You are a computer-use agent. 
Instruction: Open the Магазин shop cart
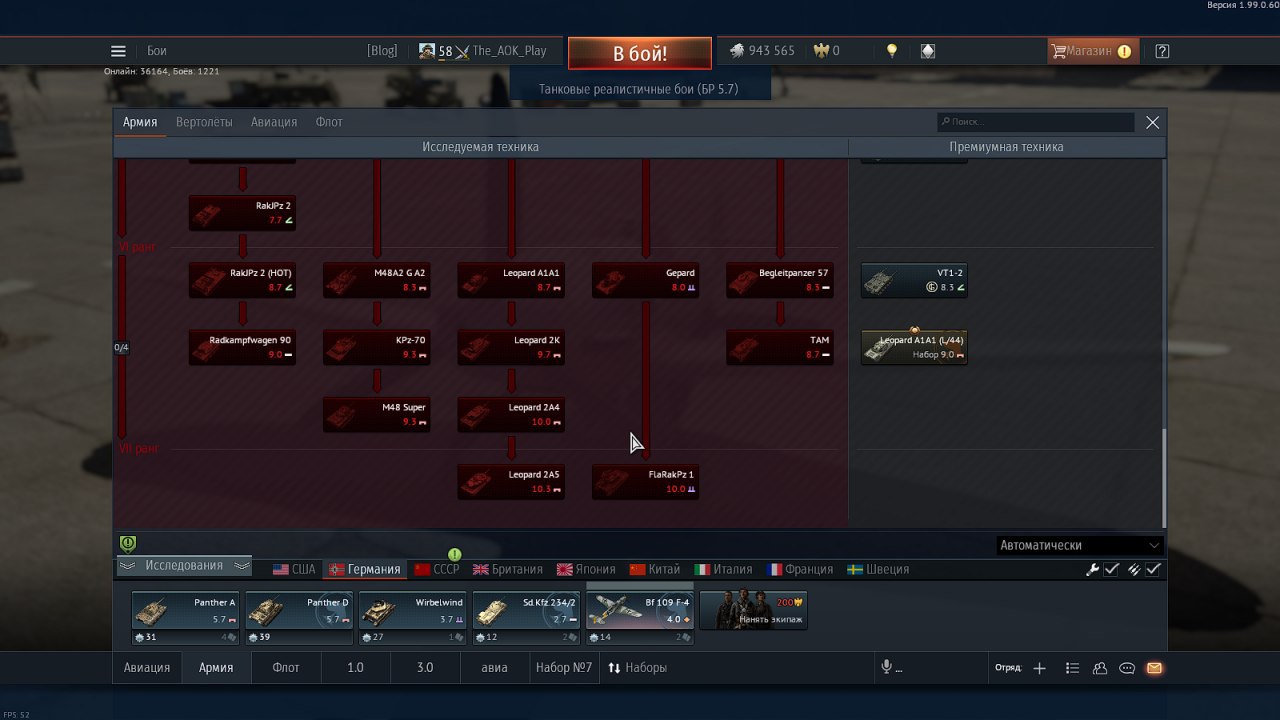pyautogui.click(x=1093, y=51)
